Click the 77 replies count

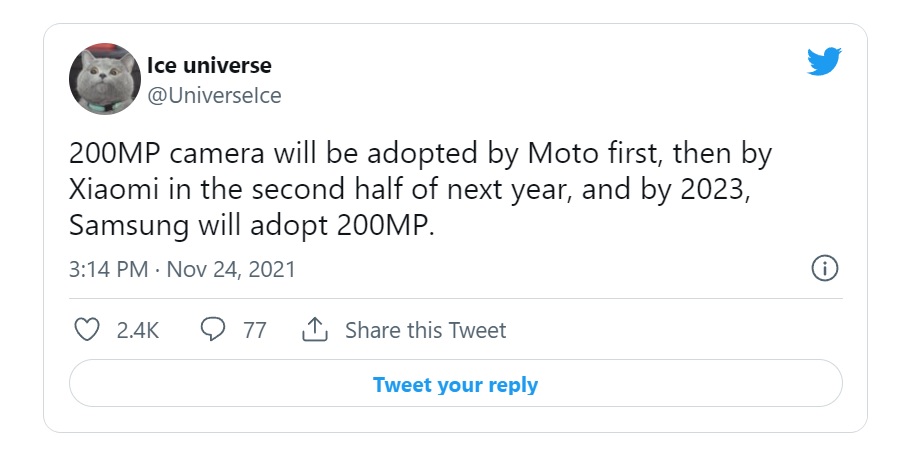(x=255, y=330)
